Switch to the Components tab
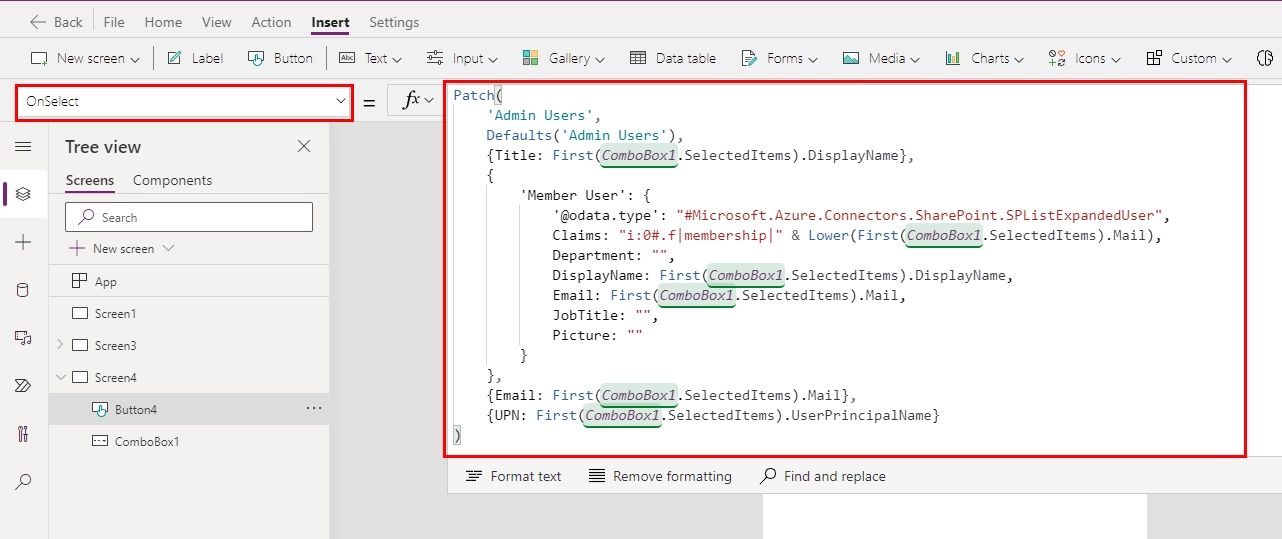1282x539 pixels. coord(173,181)
